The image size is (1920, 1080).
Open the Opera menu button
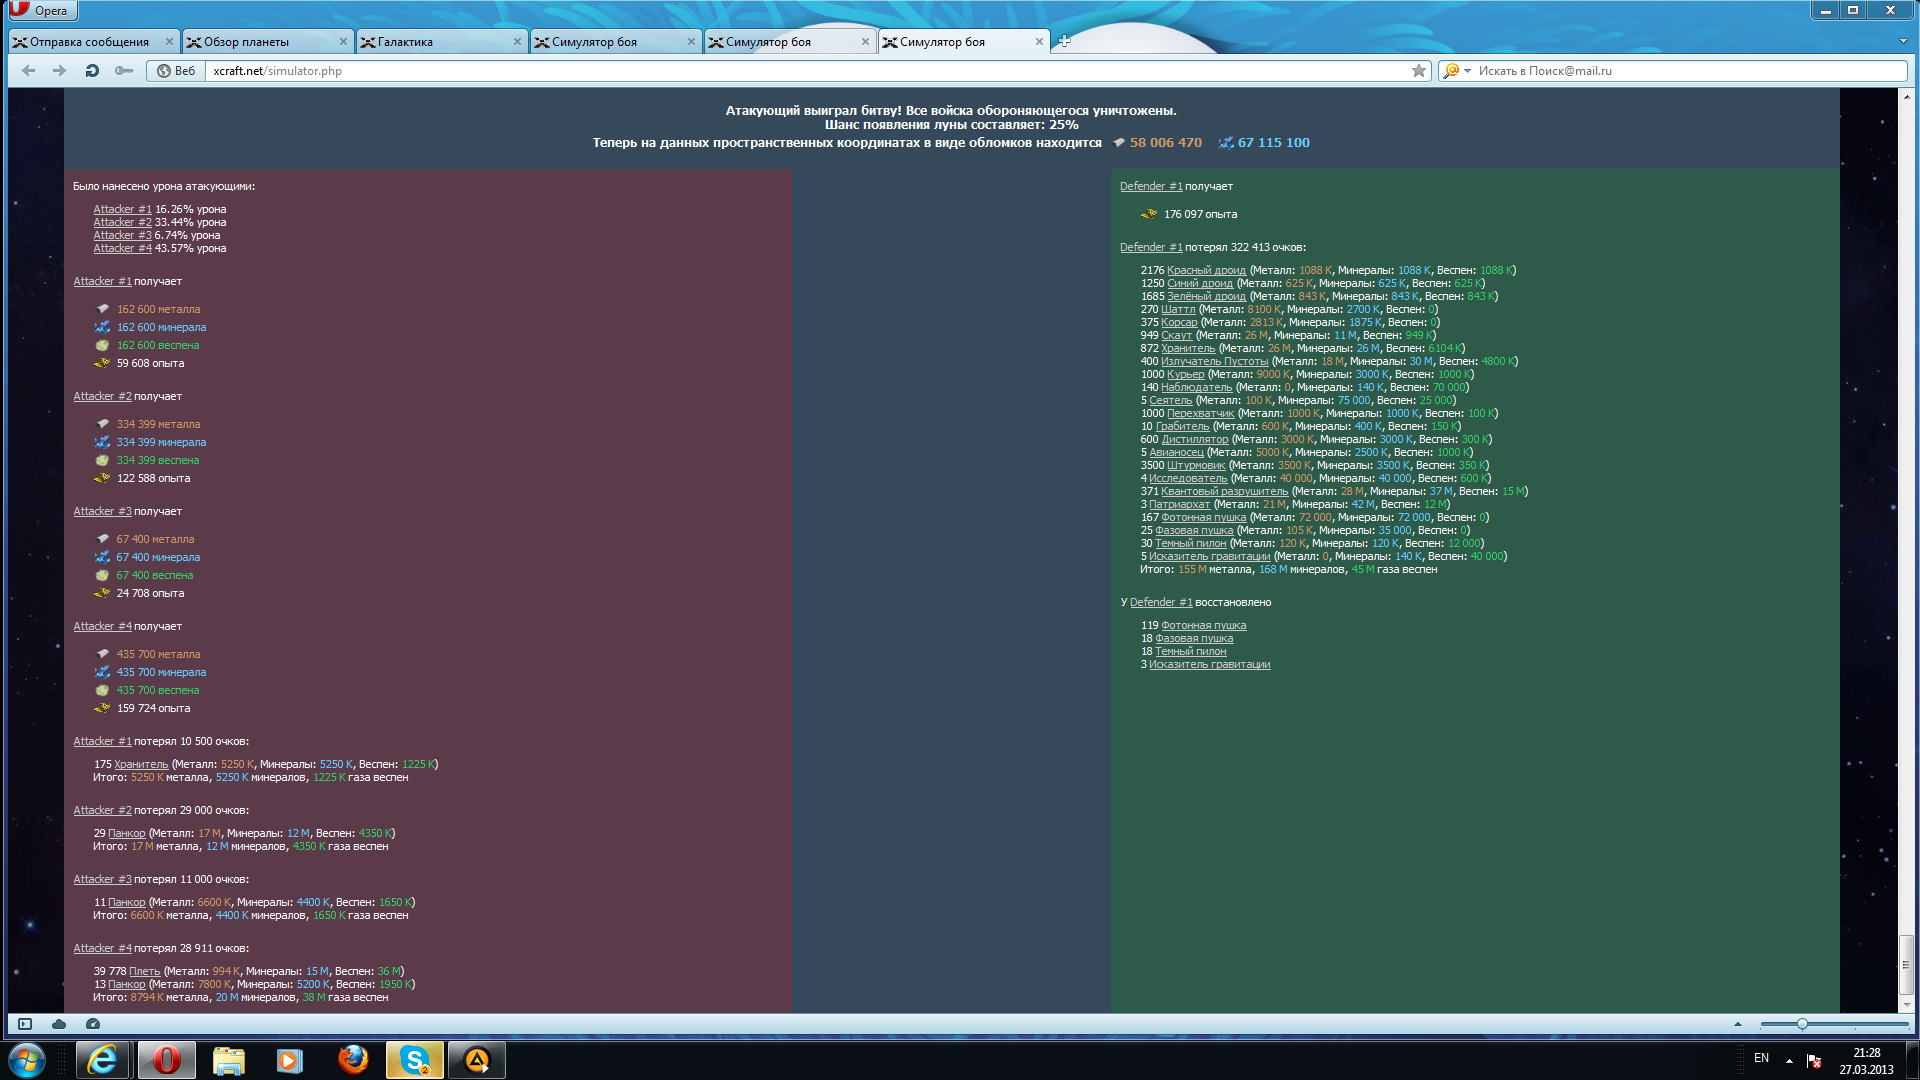coord(42,10)
